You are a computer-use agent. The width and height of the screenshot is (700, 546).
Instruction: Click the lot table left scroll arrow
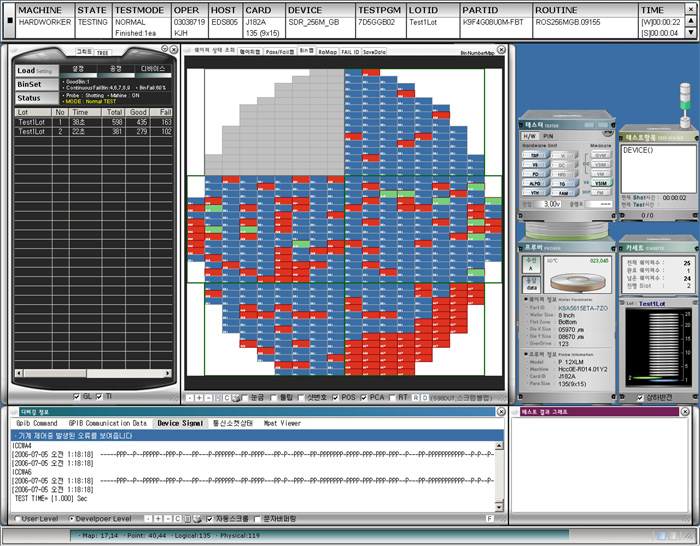pyautogui.click(x=18, y=373)
